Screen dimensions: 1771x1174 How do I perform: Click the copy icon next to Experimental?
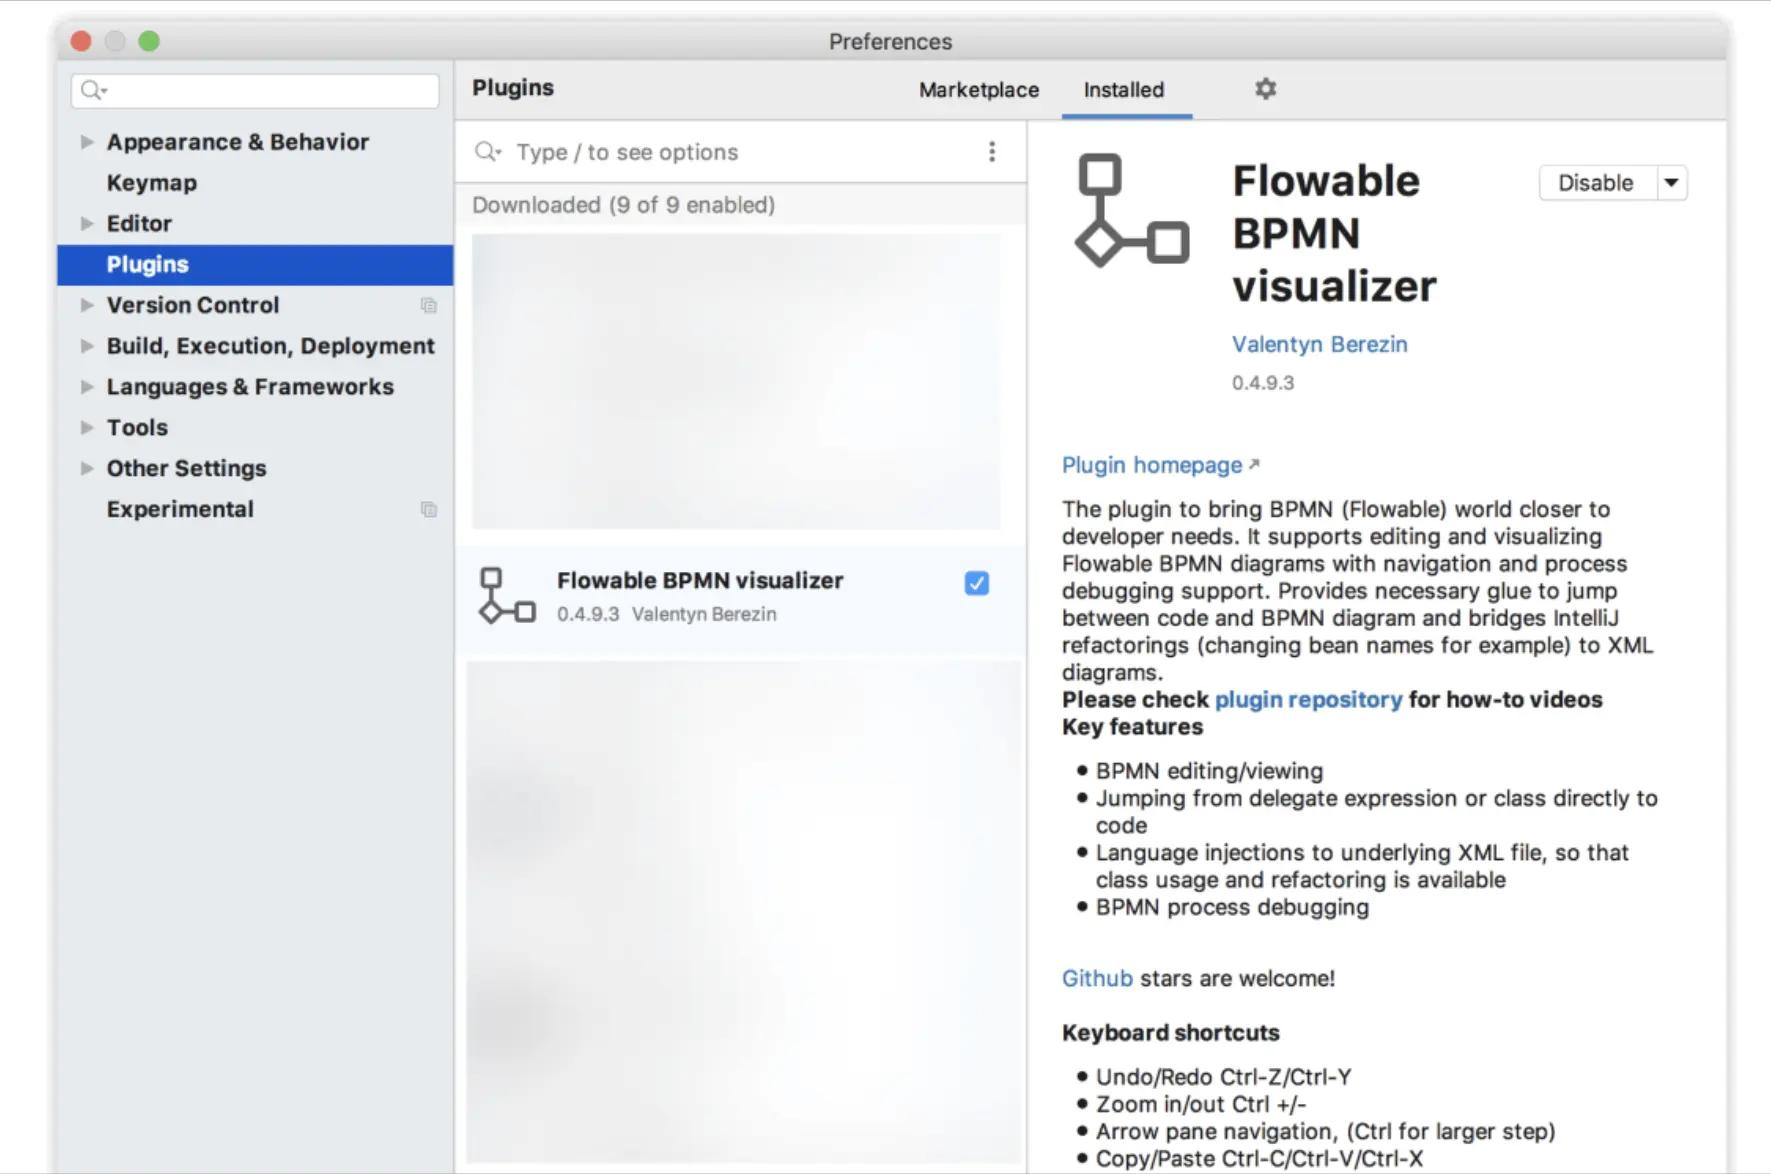(x=429, y=509)
